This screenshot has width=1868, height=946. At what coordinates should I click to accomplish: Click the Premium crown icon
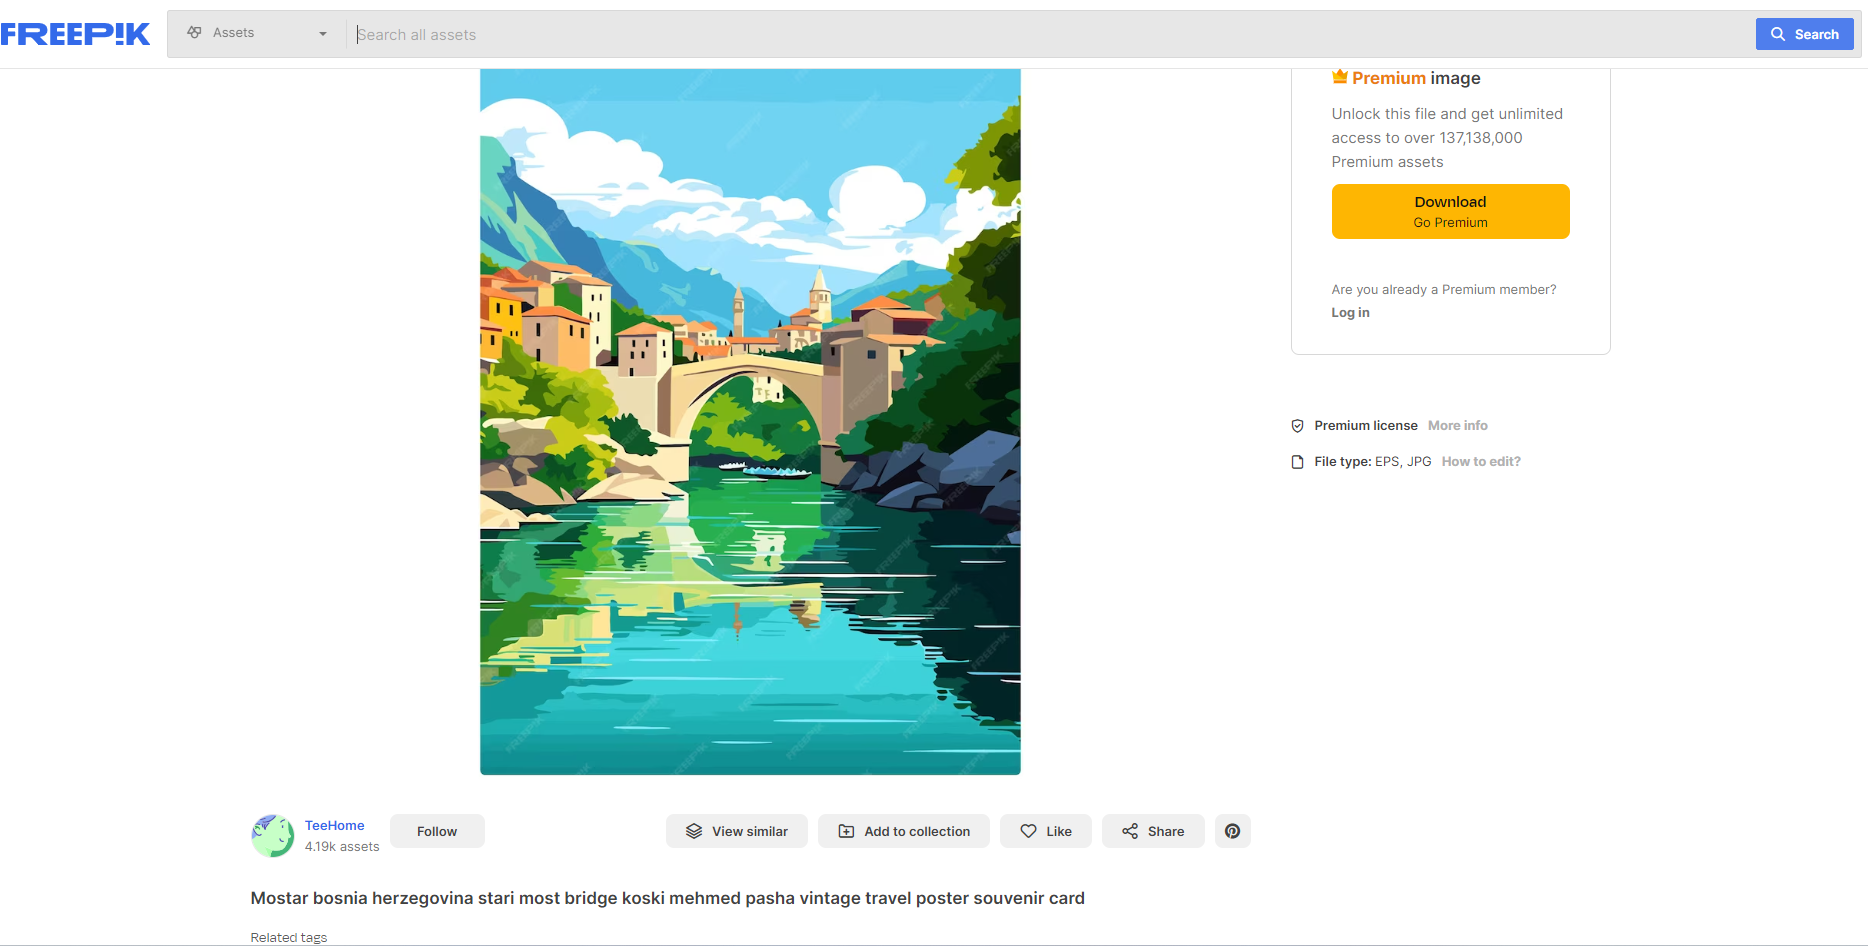point(1339,77)
